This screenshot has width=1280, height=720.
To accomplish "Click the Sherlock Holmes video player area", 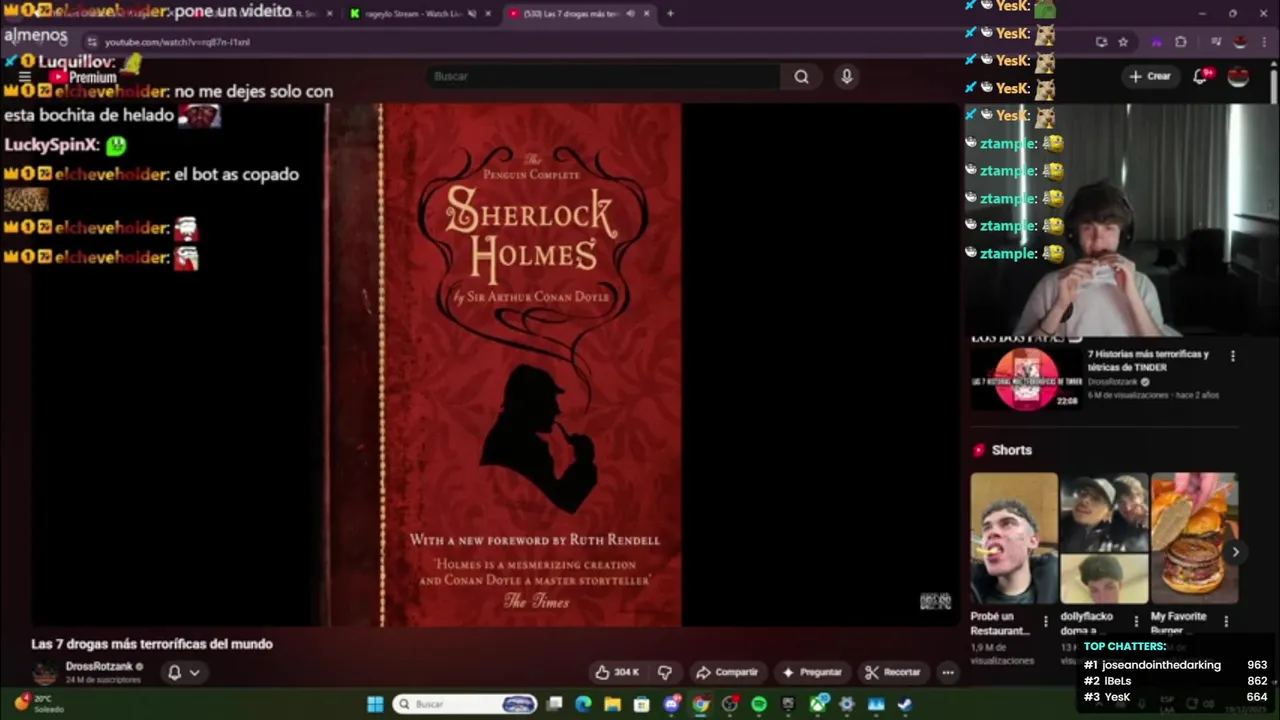I will pos(495,365).
